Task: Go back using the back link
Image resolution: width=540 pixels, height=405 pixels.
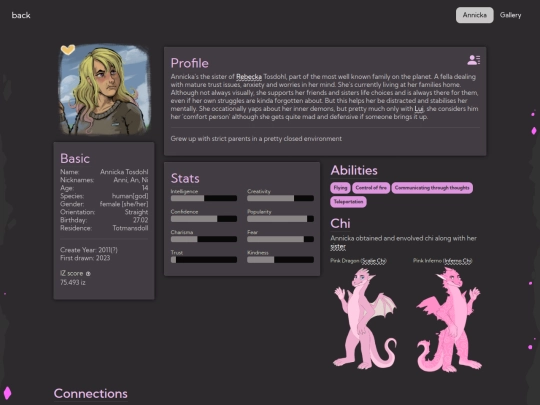Action: (x=21, y=15)
